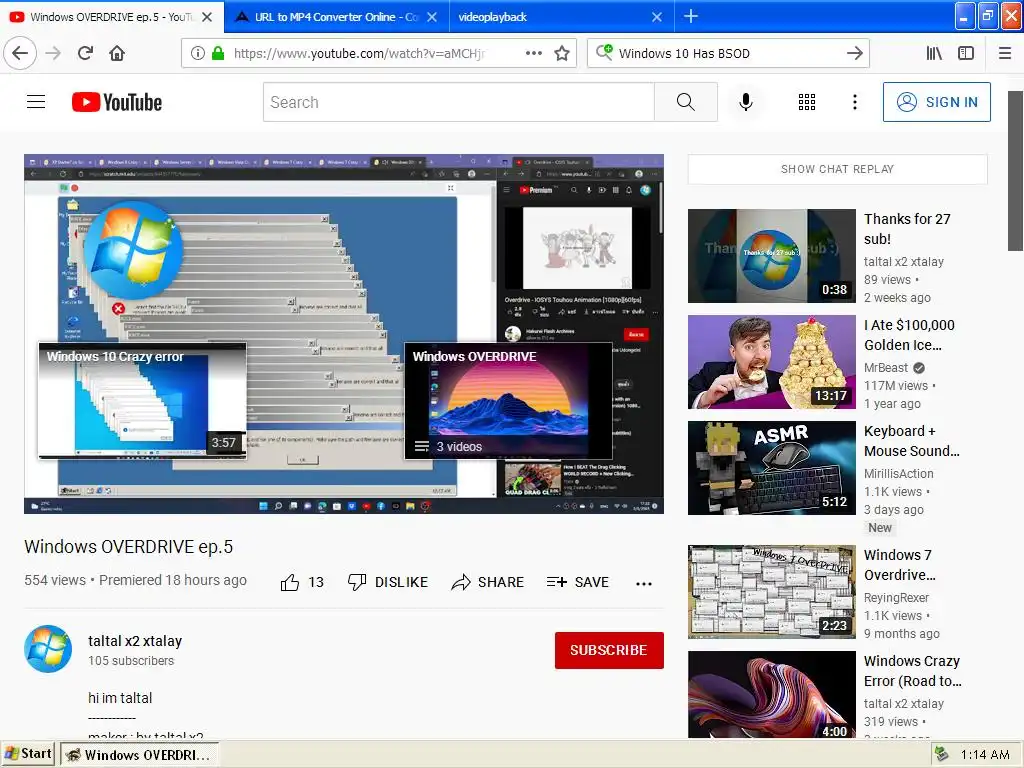Click the red SUBSCRIBE button
1024x768 pixels.
[609, 650]
